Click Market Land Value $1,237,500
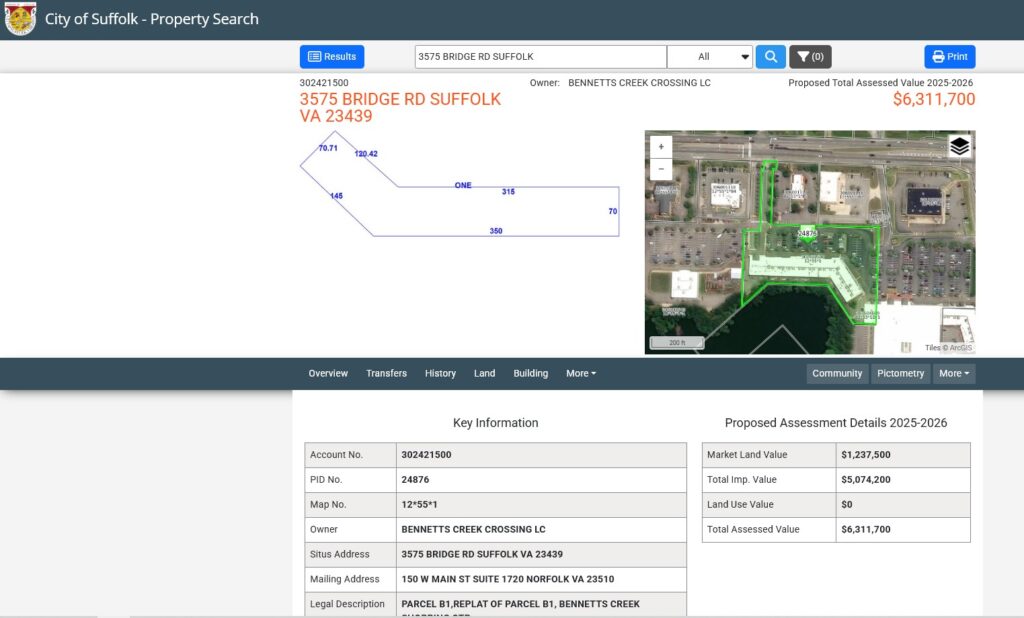Screen dimensions: 1024x618 865,455
